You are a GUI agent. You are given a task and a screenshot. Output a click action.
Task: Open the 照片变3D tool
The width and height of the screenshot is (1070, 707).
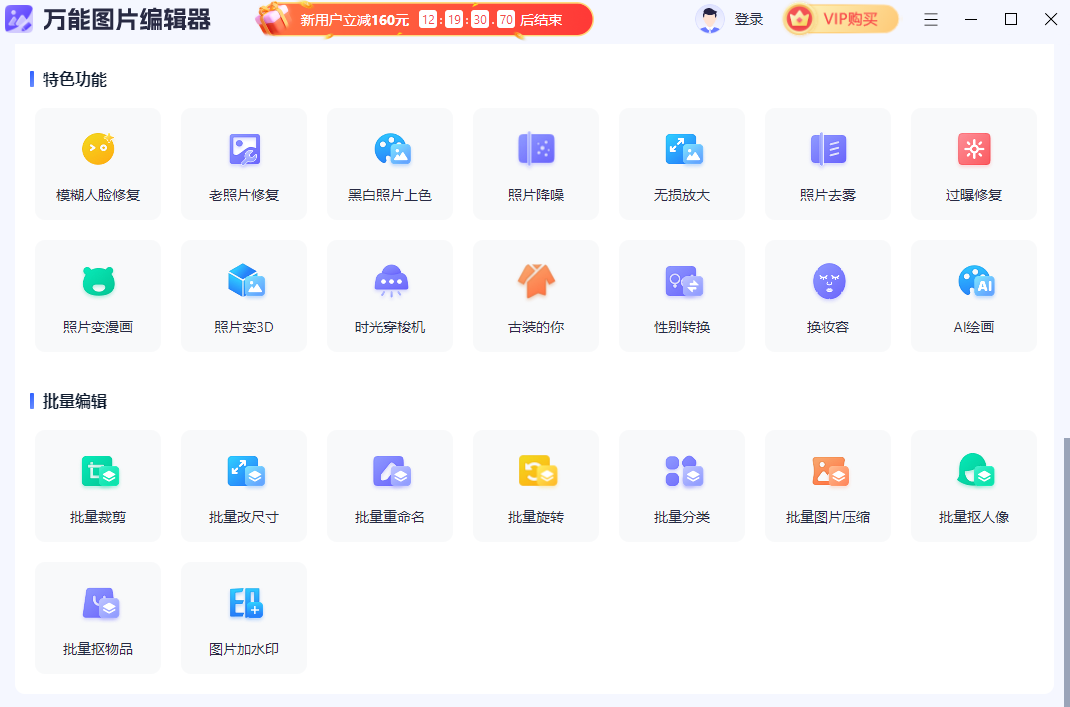tap(244, 295)
